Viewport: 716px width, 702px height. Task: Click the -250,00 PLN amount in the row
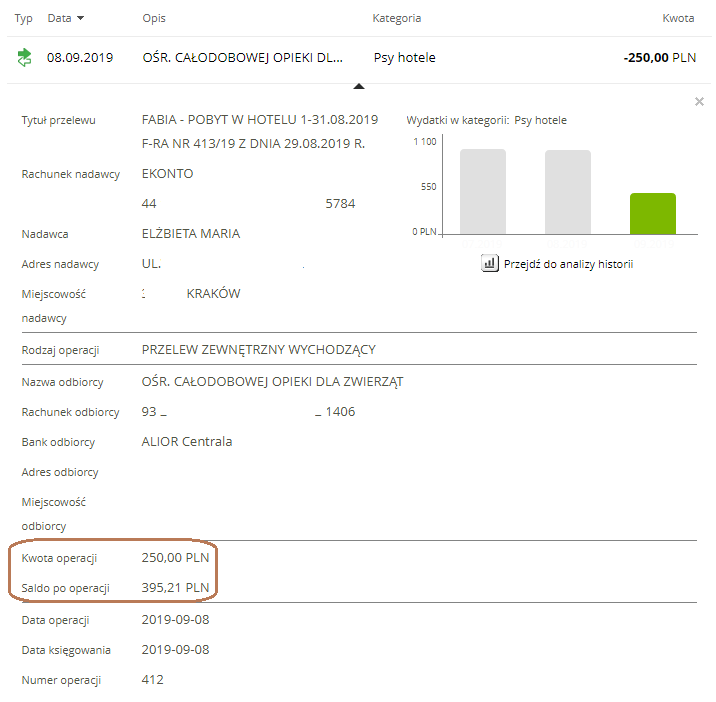click(659, 58)
